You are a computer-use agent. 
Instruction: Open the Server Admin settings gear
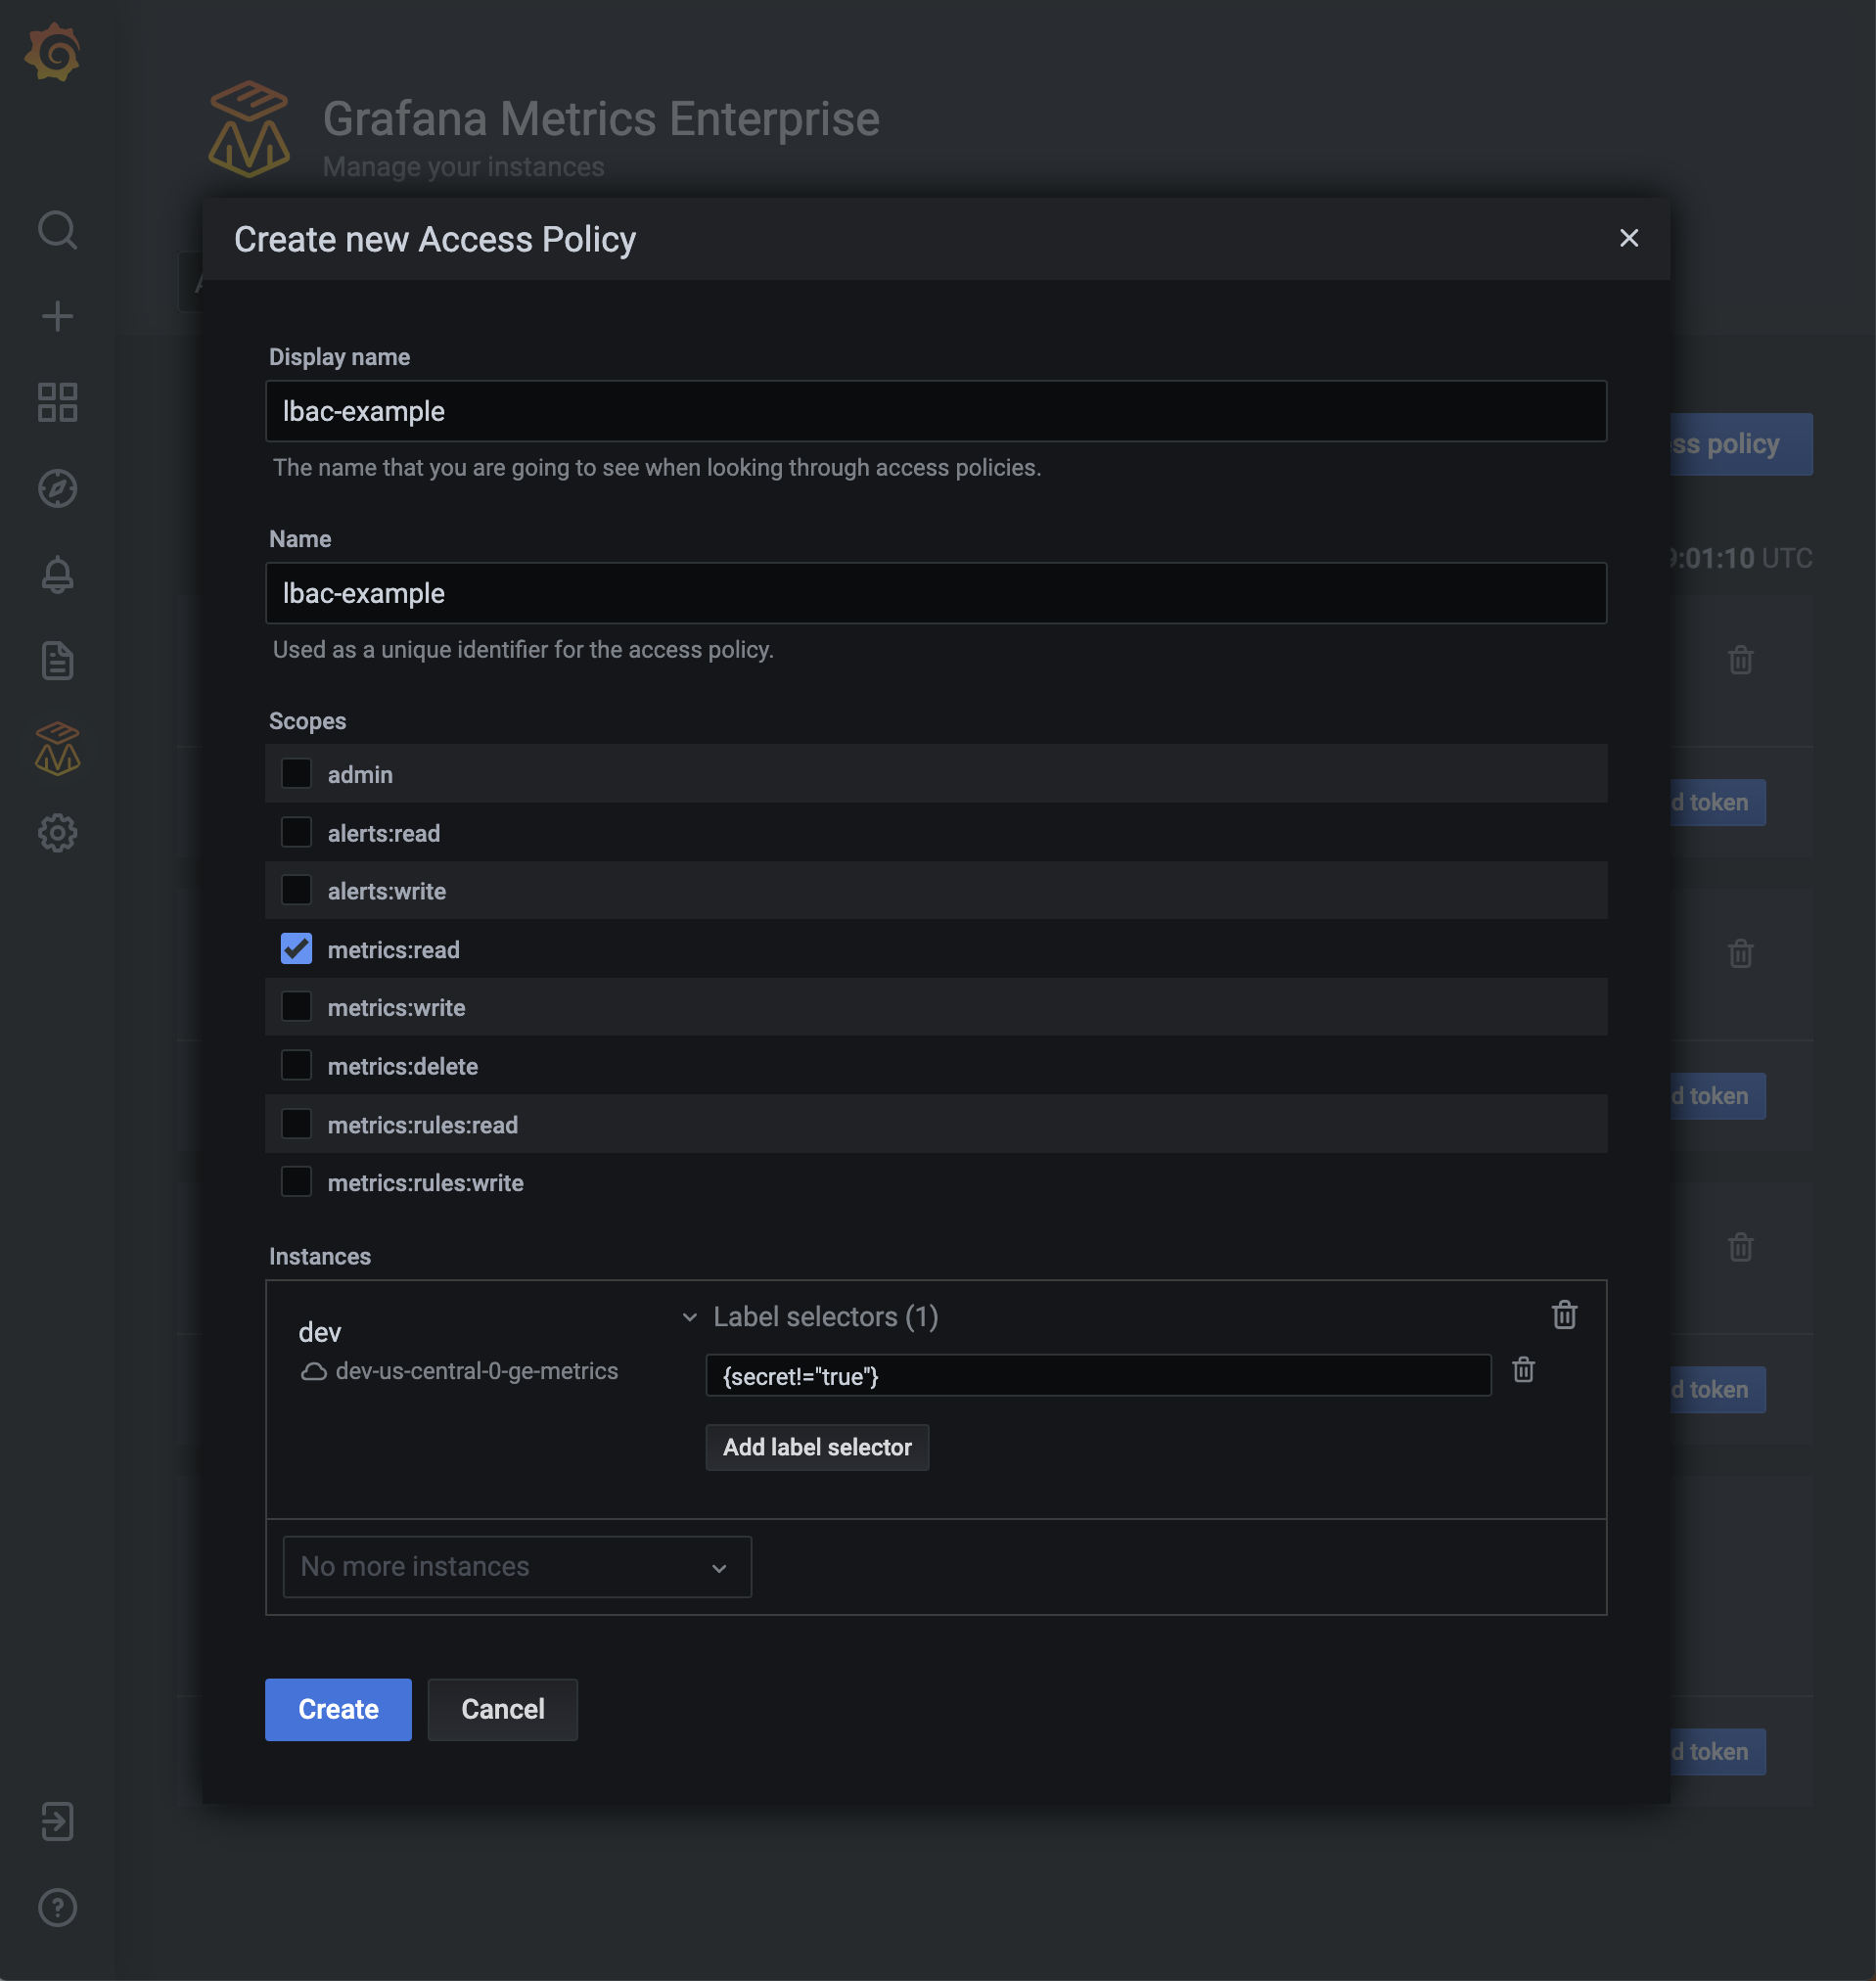coord(57,833)
